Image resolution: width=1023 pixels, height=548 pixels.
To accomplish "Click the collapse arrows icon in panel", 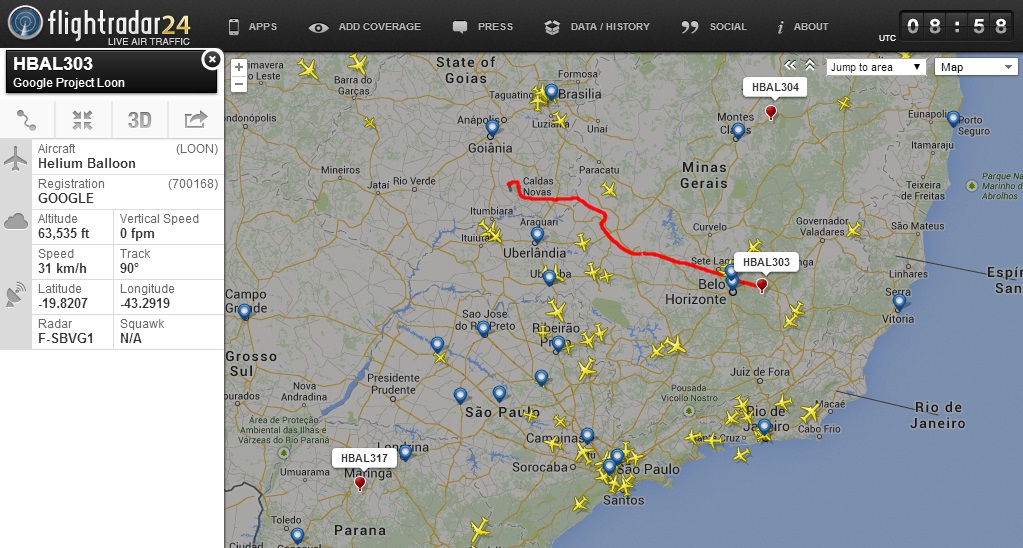I will point(83,120).
